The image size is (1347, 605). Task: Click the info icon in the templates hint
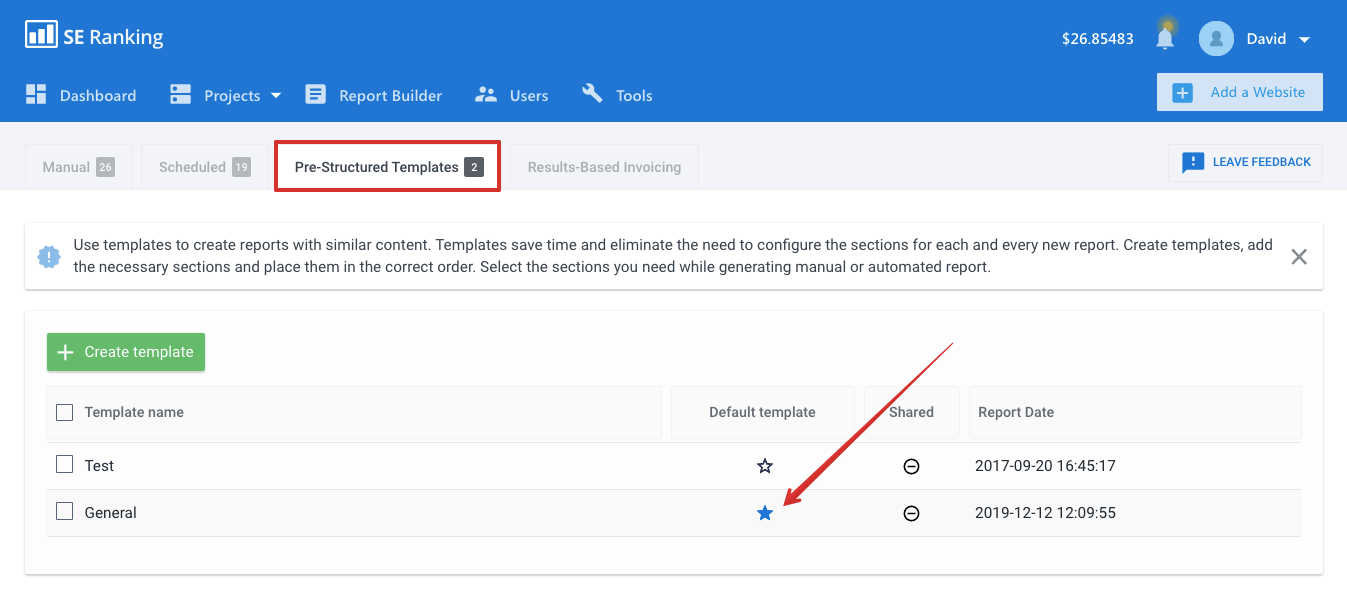click(x=49, y=257)
